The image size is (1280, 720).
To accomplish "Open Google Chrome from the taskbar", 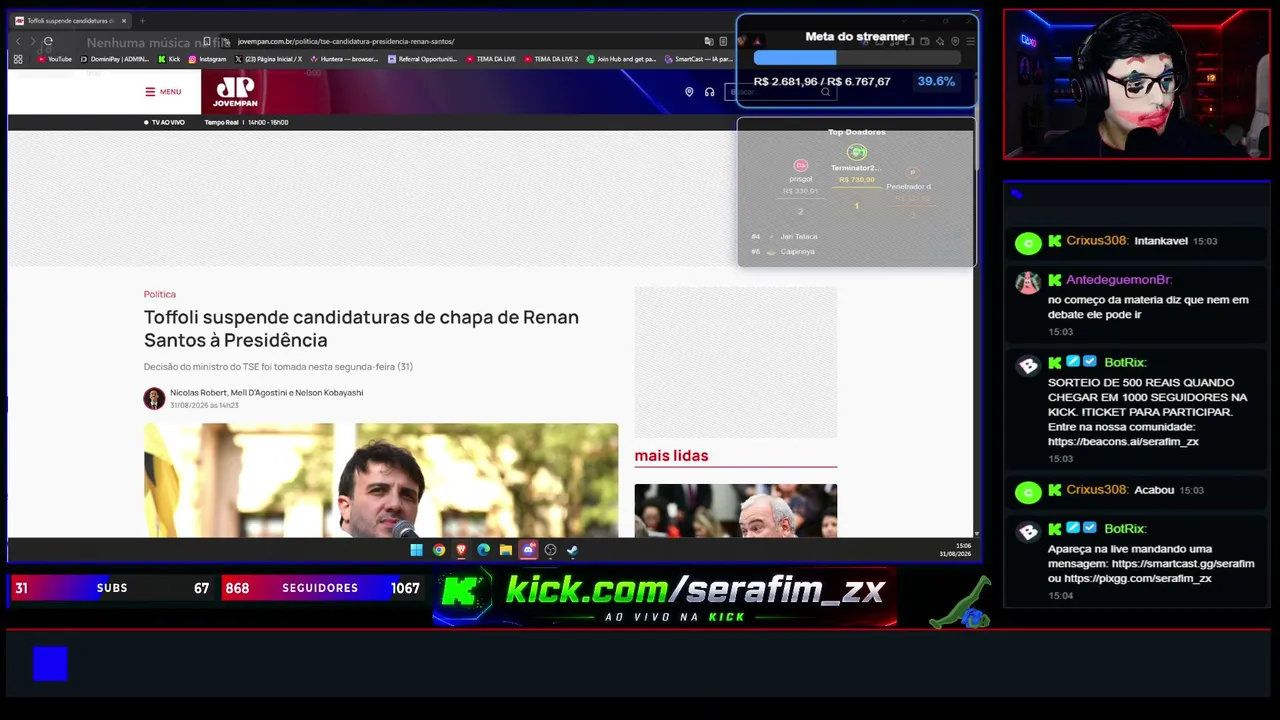I will click(x=439, y=550).
